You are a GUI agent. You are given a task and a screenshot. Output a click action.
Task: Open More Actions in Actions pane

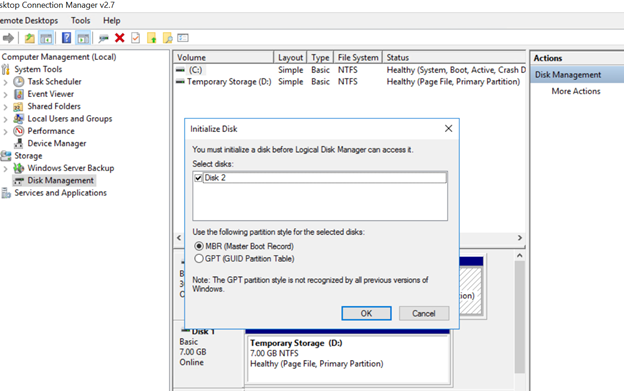pyautogui.click(x=576, y=91)
